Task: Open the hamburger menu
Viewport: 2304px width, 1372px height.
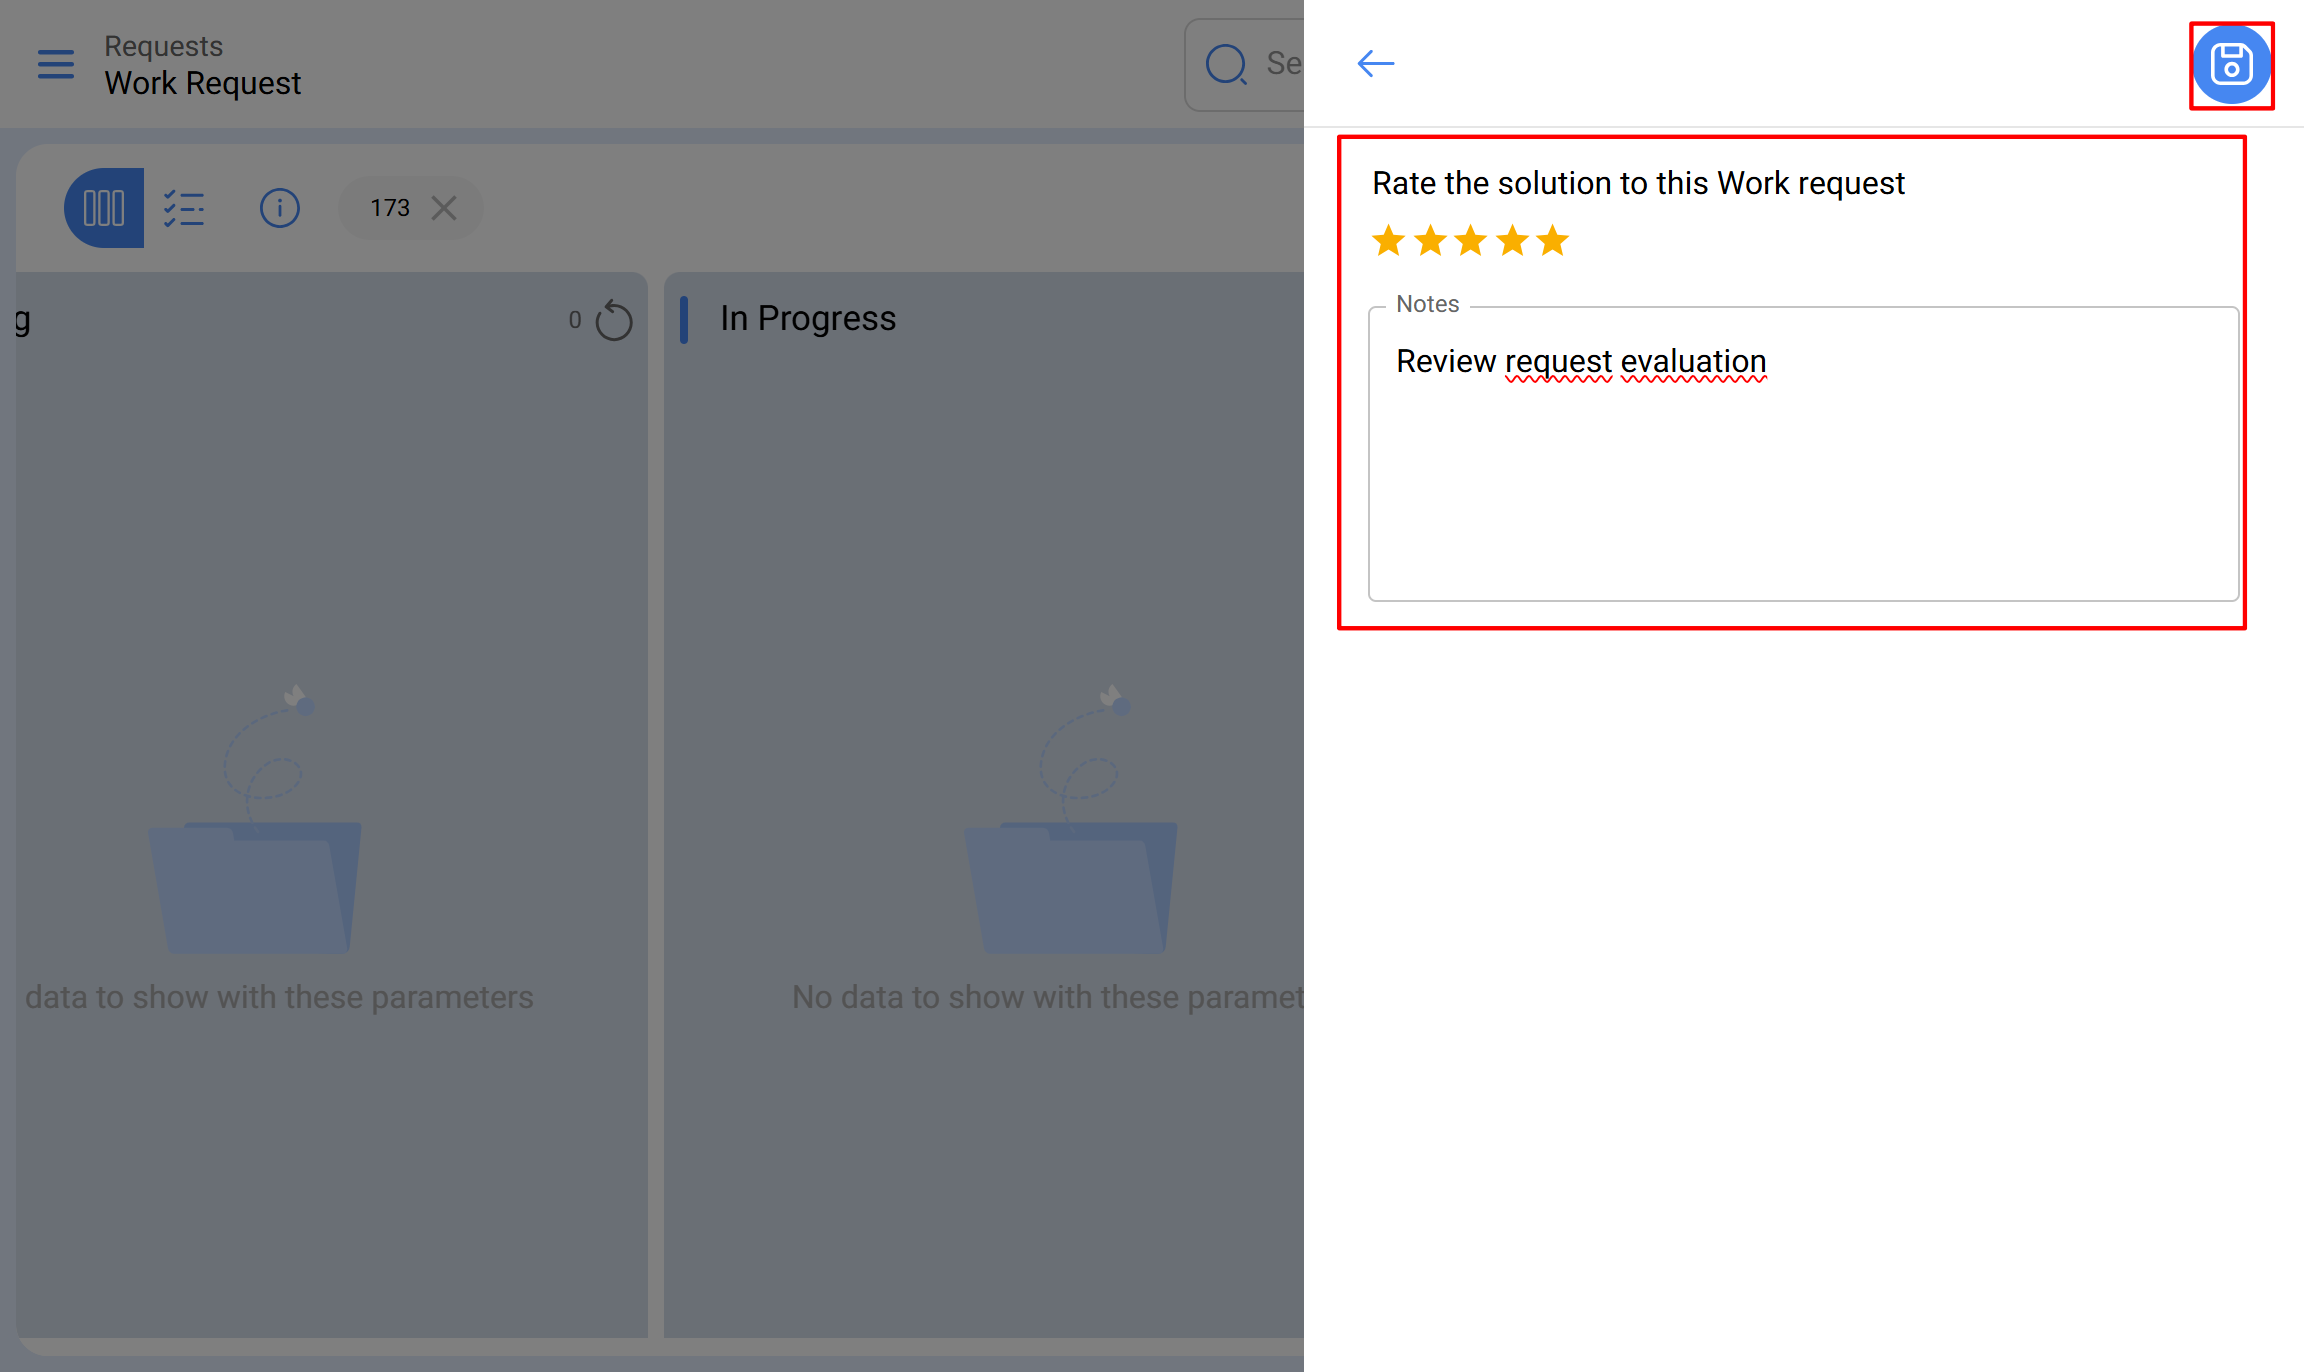Action: (56, 64)
